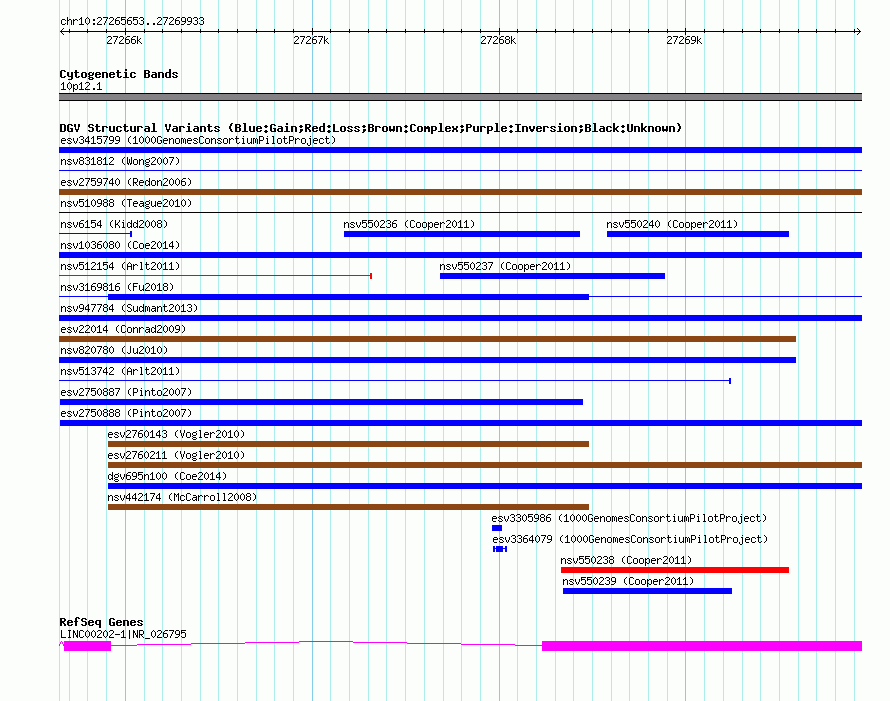Click the nsv442174 (McCarroll2008) label
Screen dimensions: 890x701
click(x=182, y=497)
